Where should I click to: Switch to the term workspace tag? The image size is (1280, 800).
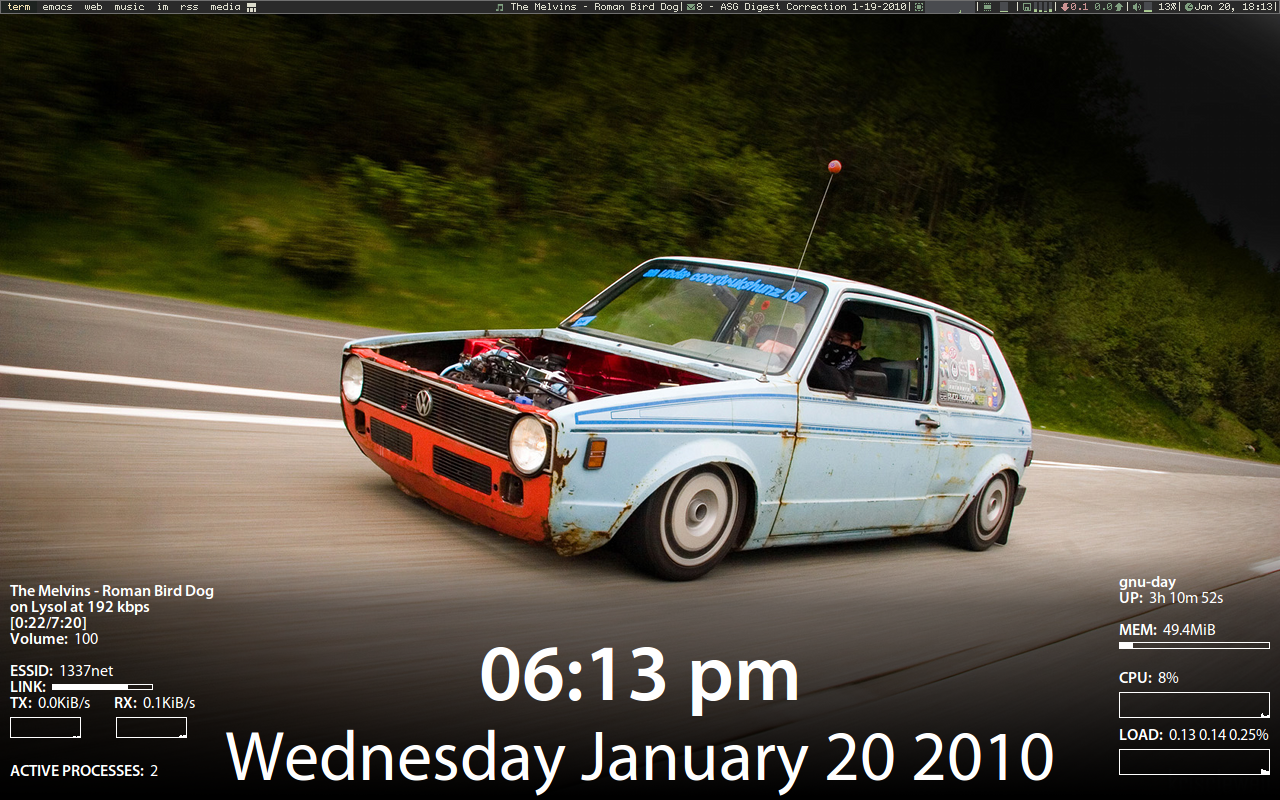point(19,7)
